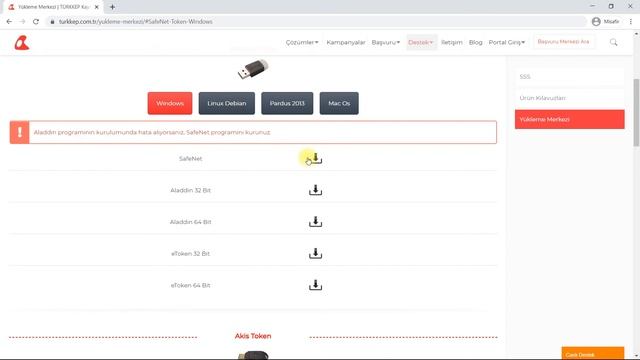Screen dimensions: 640x360
Task: Open the Kampanyalar menu item
Action: [x=346, y=42]
